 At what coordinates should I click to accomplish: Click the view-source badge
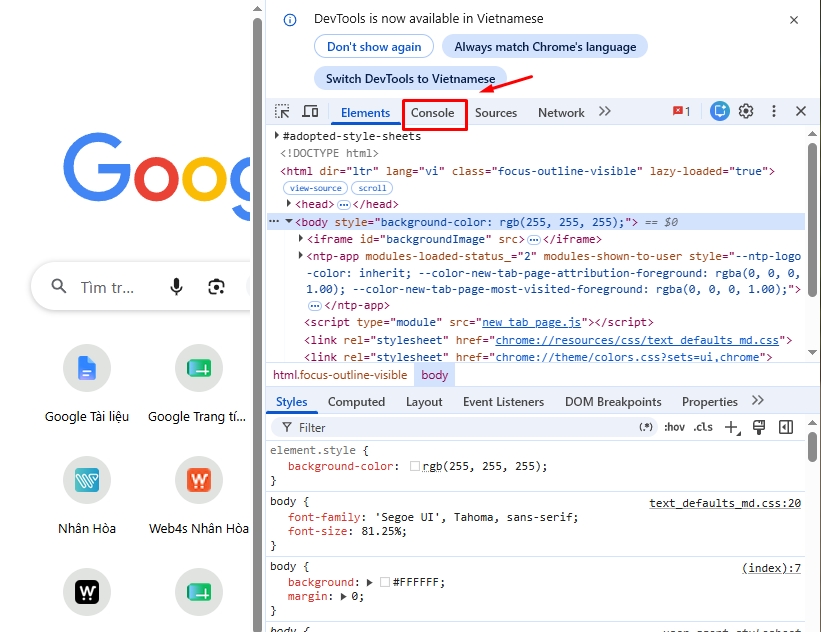tap(316, 188)
